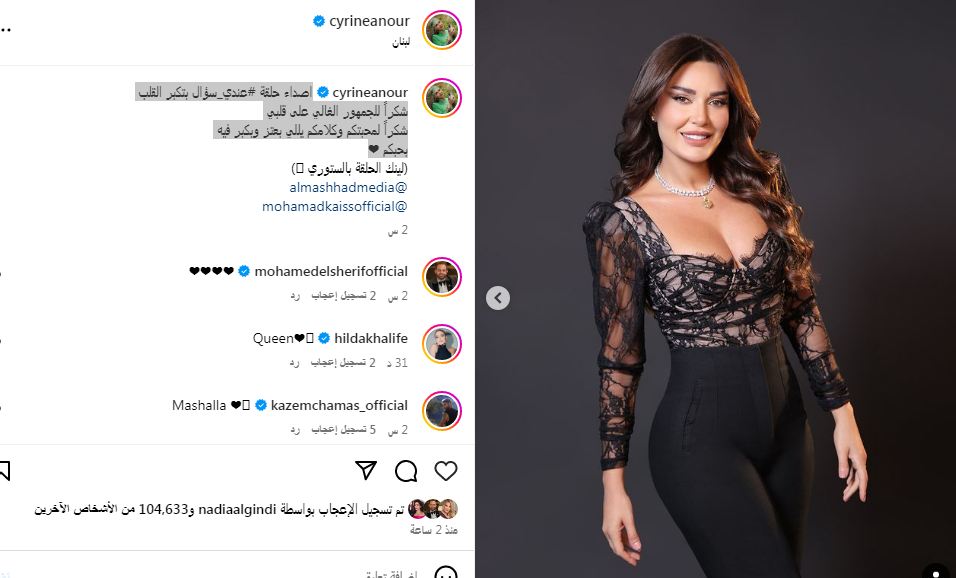Open mohamedelsherifofficial profile avatar

click(x=442, y=277)
